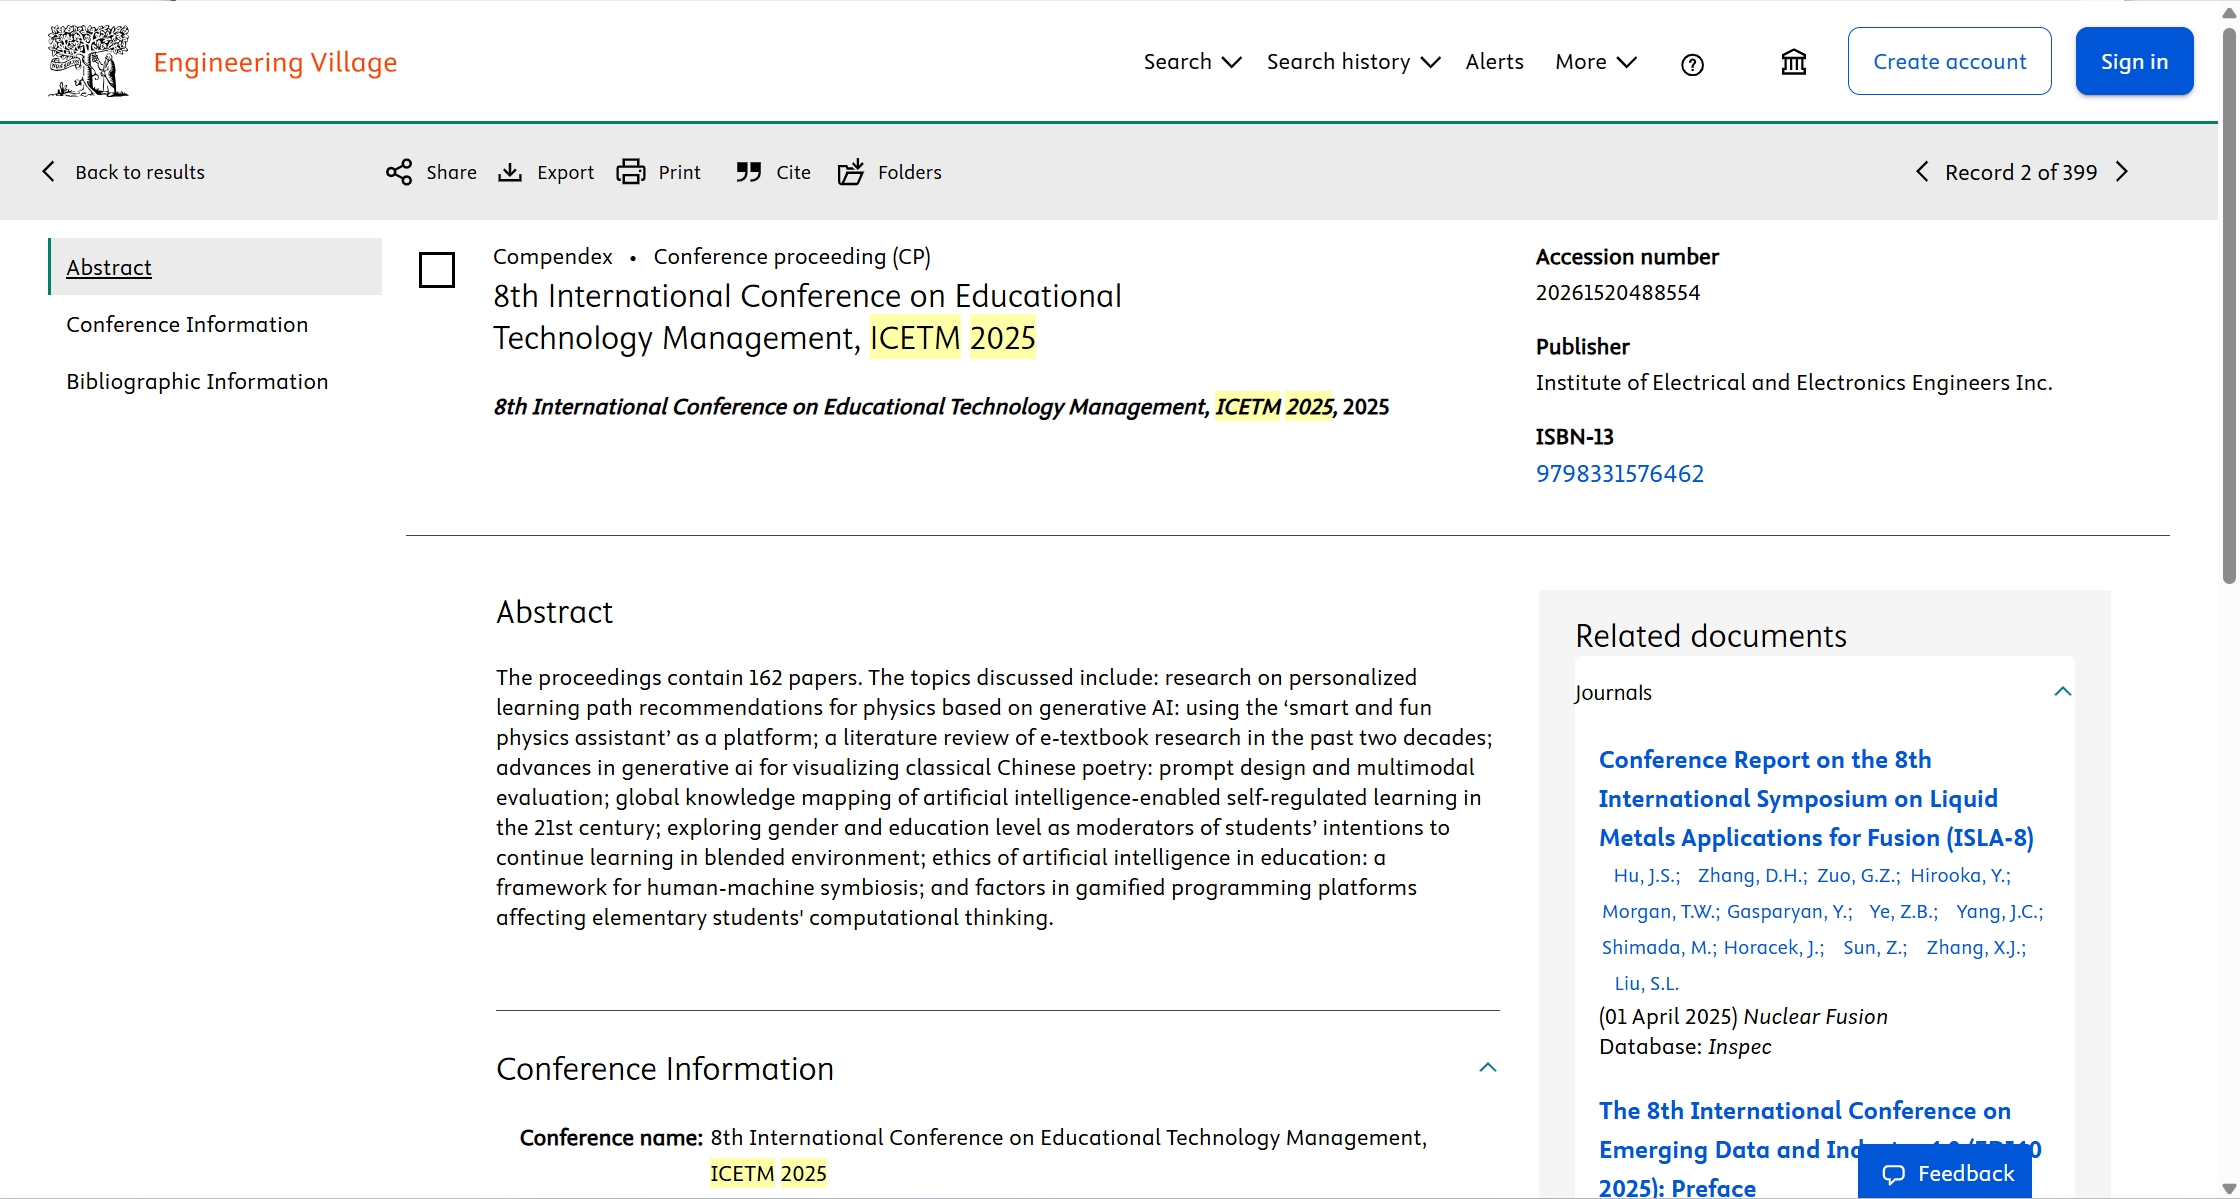Collapse the Journals related documents
The image size is (2240, 1199).
2062,692
